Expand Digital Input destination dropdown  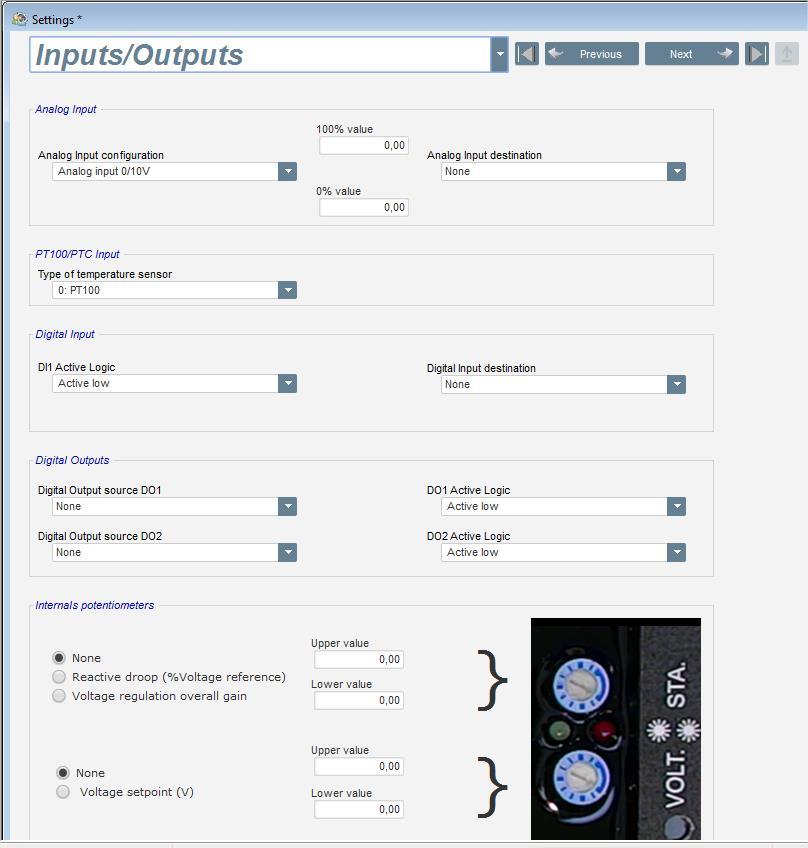pos(677,385)
